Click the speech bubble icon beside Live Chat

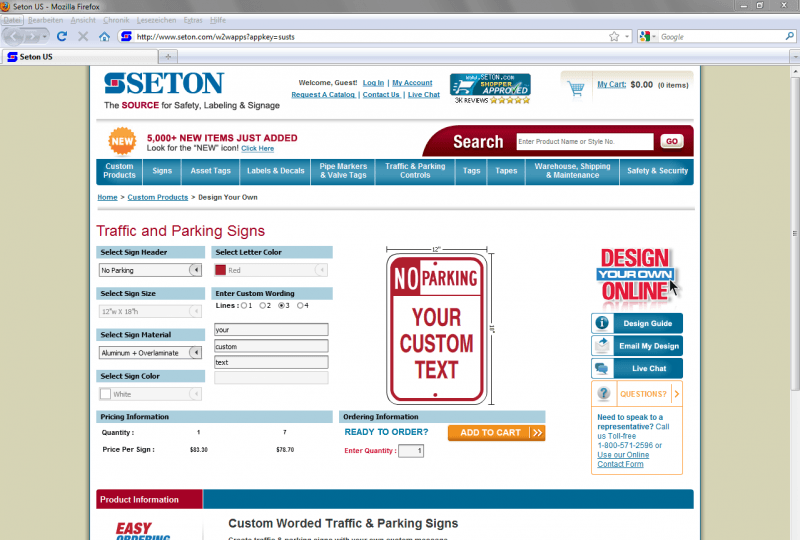pos(602,368)
